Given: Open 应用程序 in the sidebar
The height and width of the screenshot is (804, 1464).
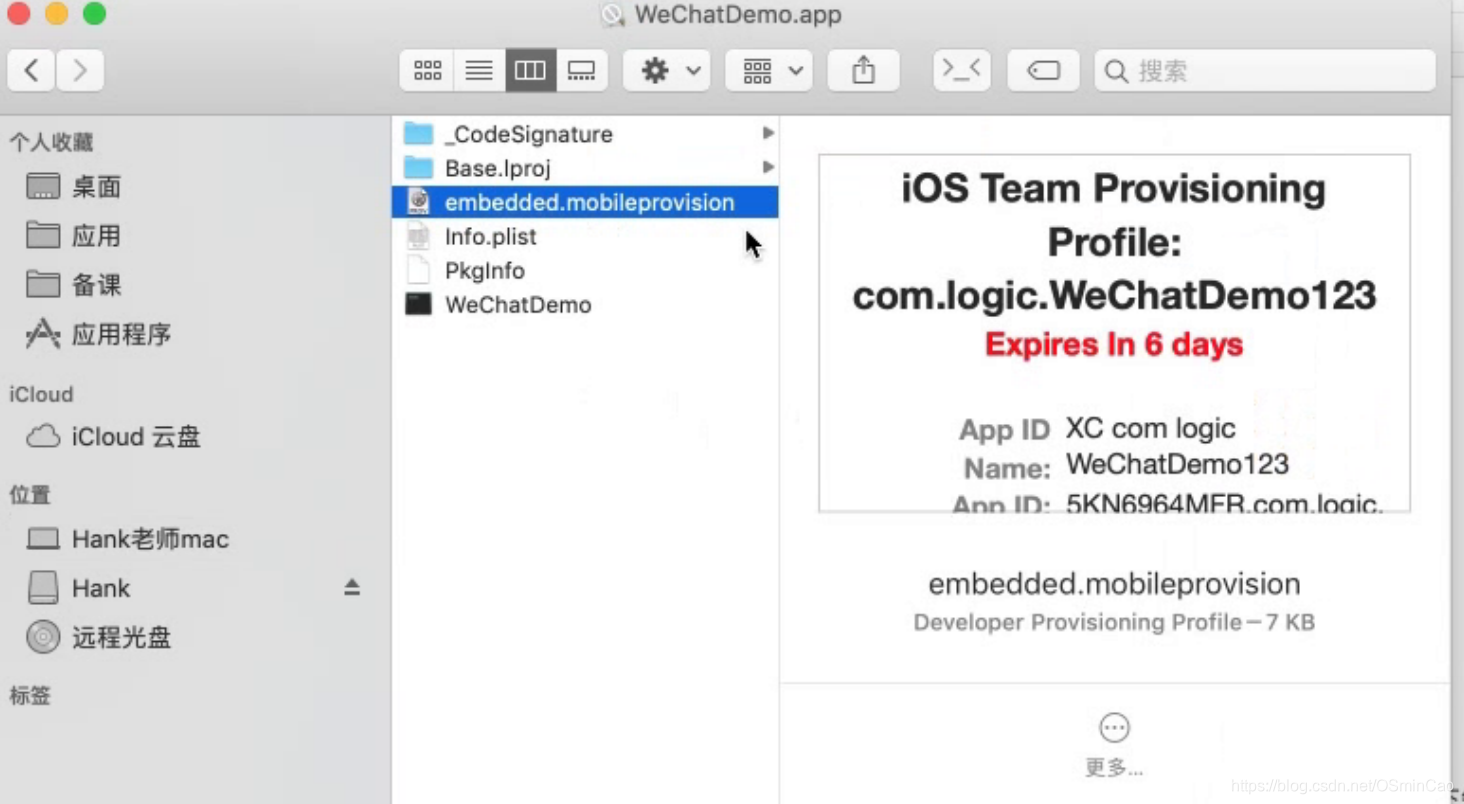Looking at the screenshot, I should point(121,334).
